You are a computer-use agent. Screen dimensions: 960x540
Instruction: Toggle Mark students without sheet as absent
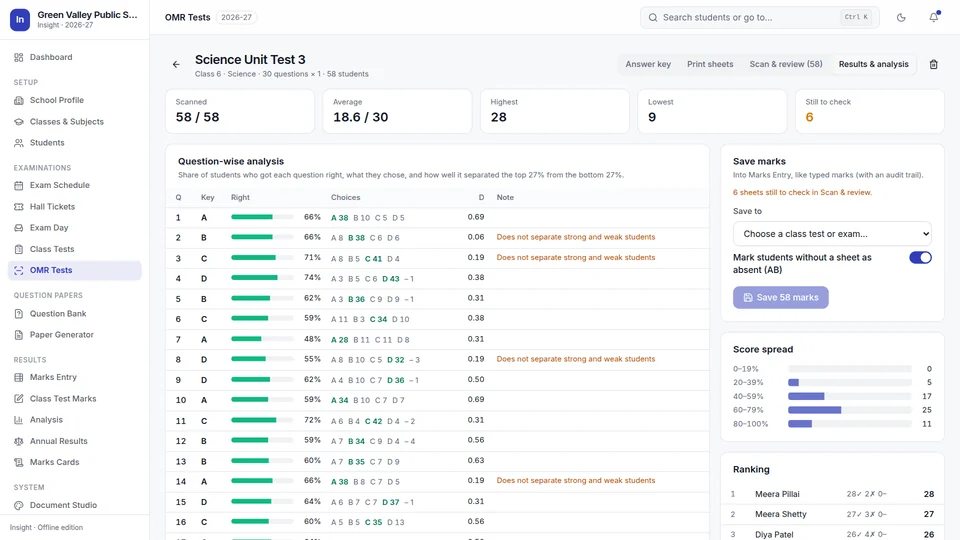(x=920, y=258)
